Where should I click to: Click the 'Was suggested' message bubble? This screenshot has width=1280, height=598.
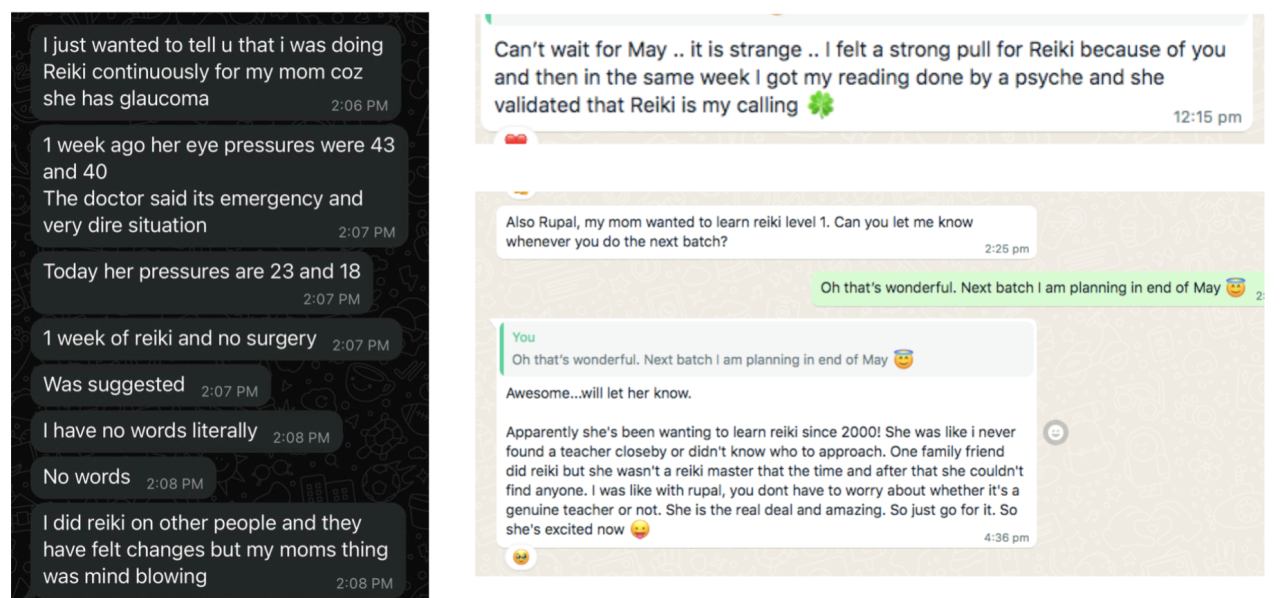[150, 386]
